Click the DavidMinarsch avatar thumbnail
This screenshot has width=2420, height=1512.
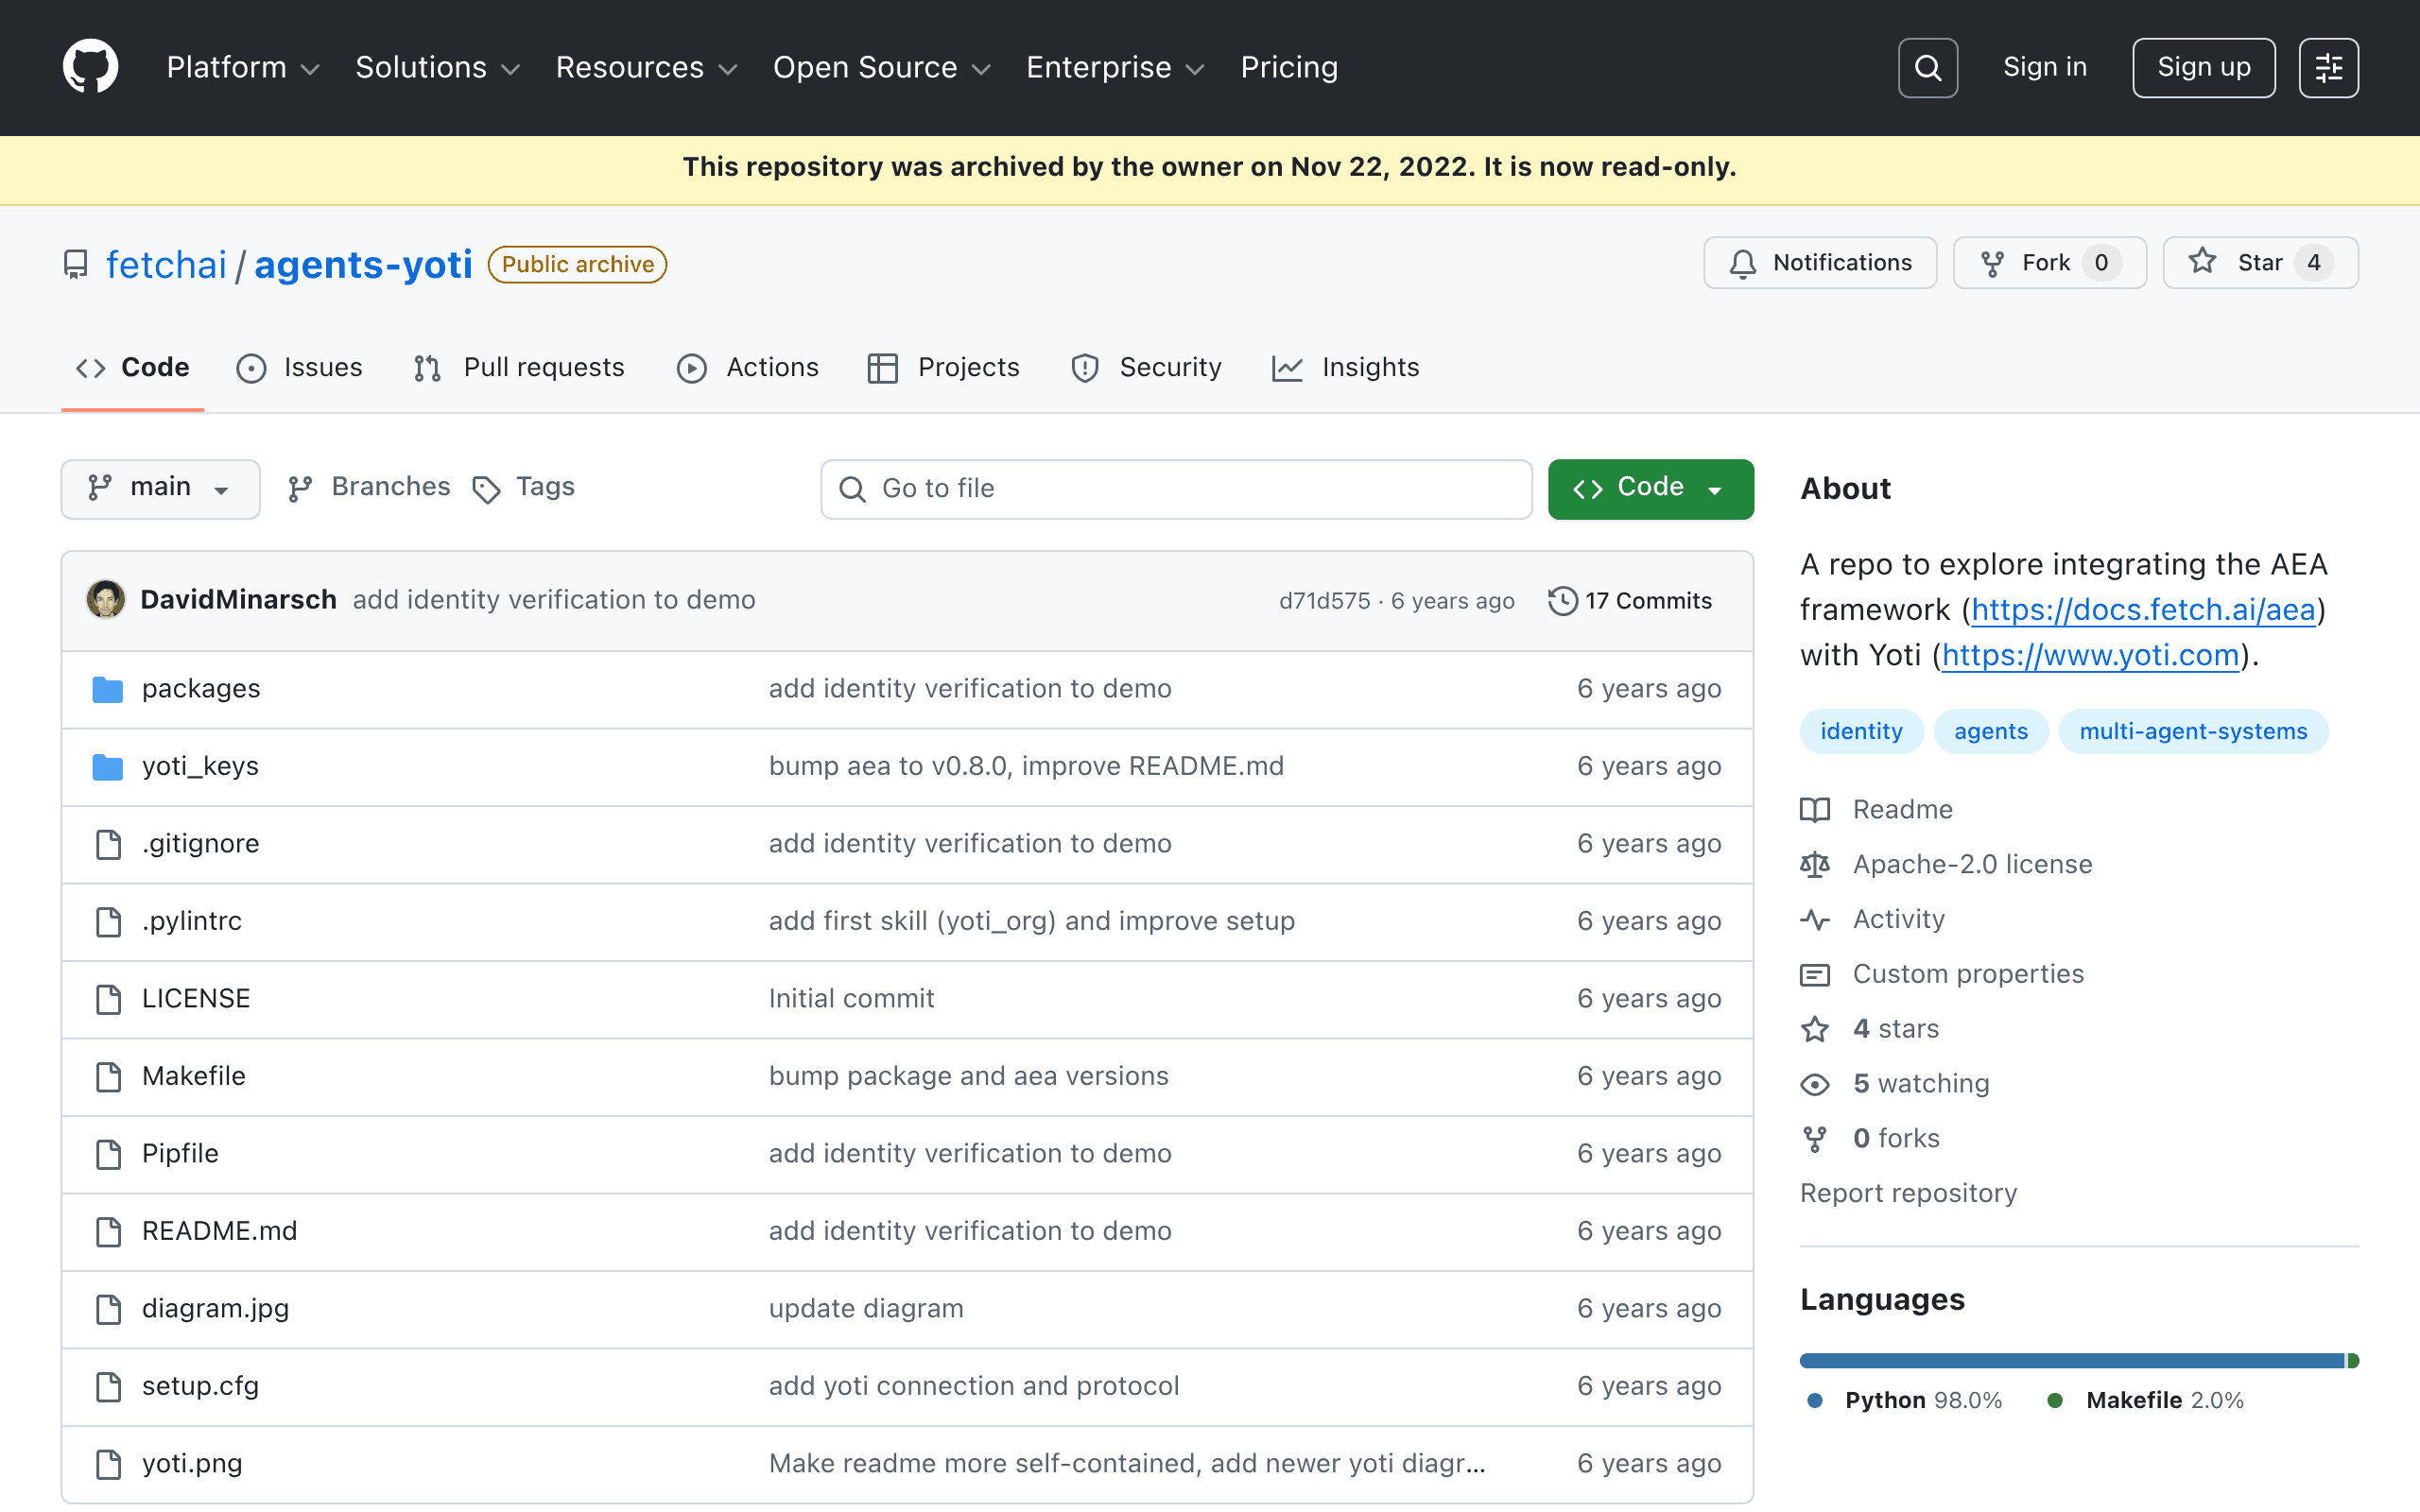(105, 599)
